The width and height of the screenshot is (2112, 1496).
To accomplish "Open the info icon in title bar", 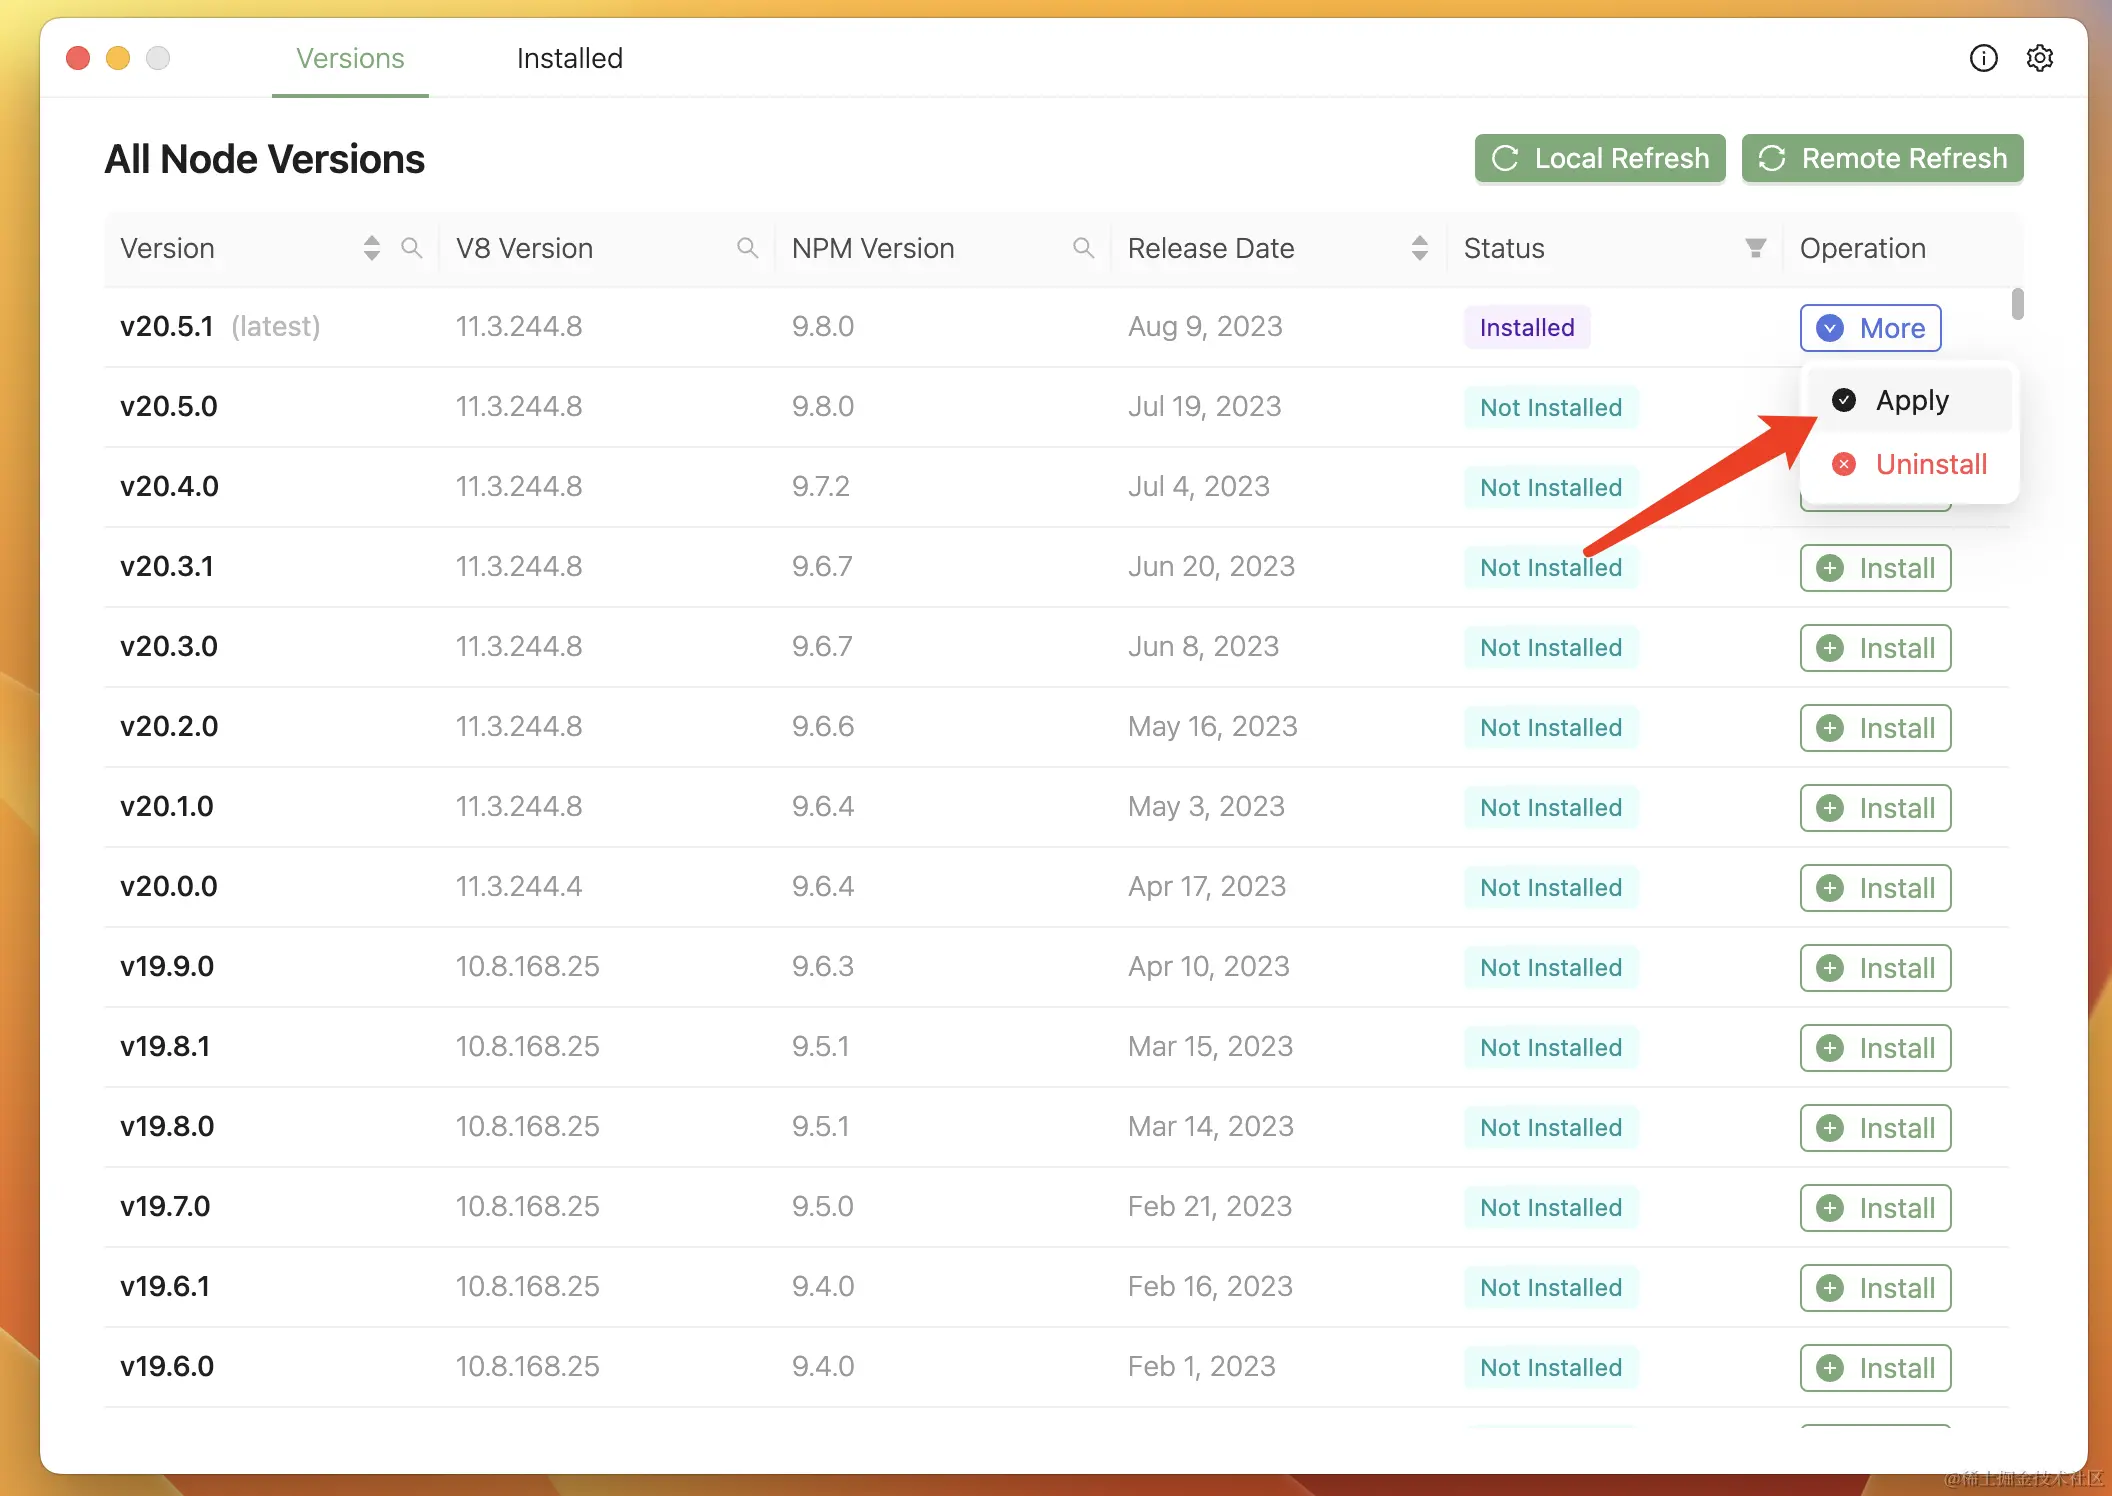I will click(1983, 58).
